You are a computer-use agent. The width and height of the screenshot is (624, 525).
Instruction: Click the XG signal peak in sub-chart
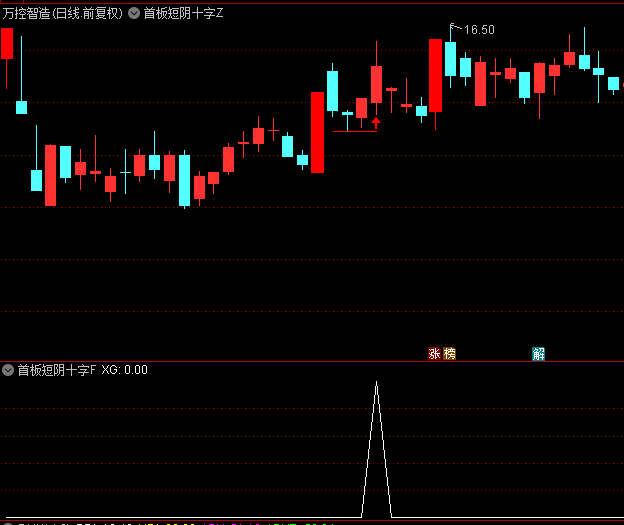tap(376, 449)
